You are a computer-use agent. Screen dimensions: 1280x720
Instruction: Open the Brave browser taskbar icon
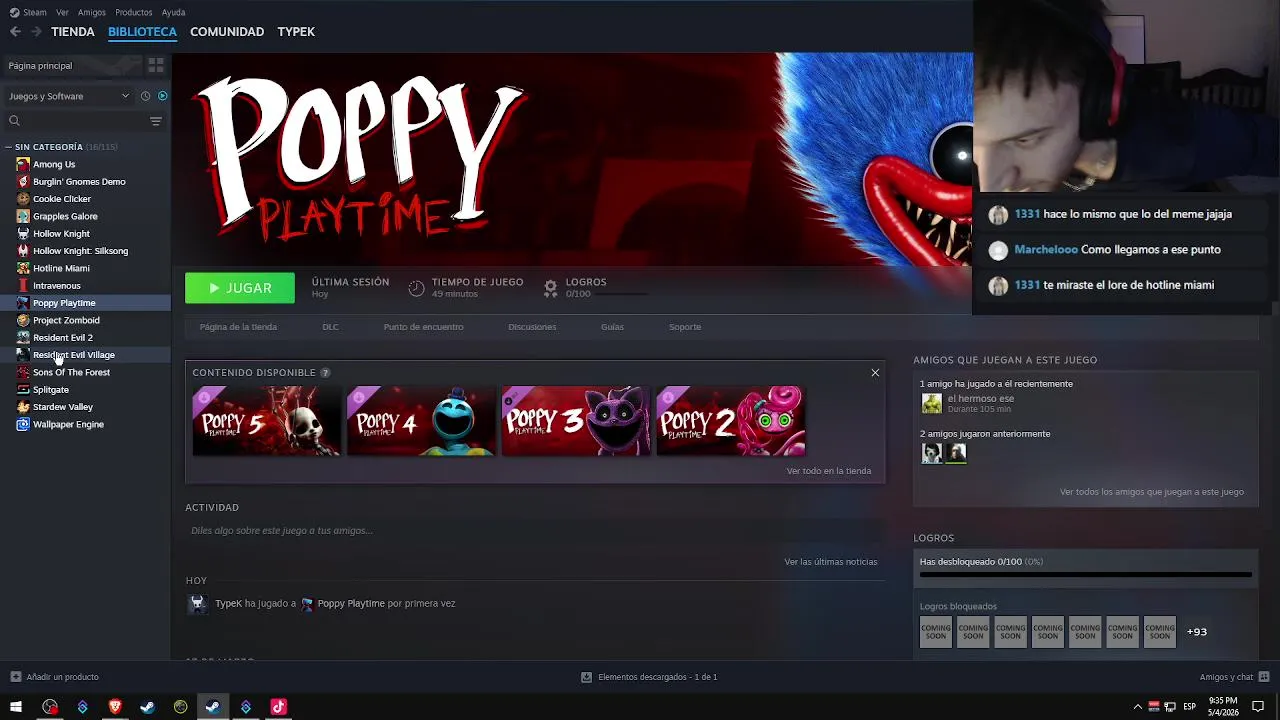pos(115,707)
